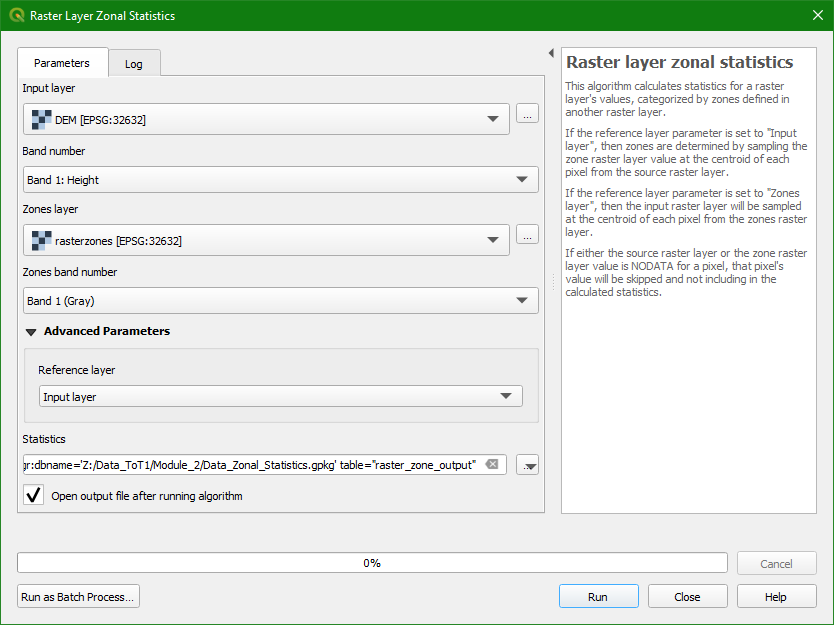Disable open output file after running

tap(34, 495)
